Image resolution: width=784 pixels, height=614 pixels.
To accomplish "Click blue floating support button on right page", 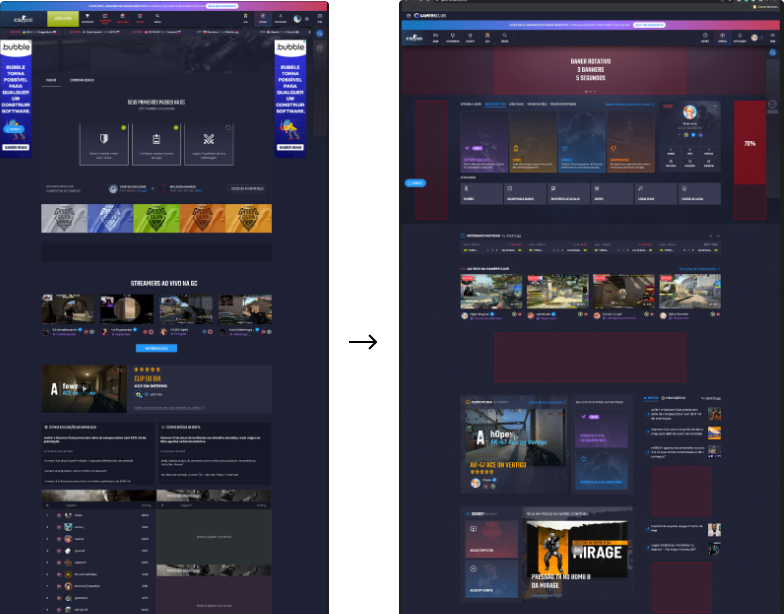I will (415, 183).
